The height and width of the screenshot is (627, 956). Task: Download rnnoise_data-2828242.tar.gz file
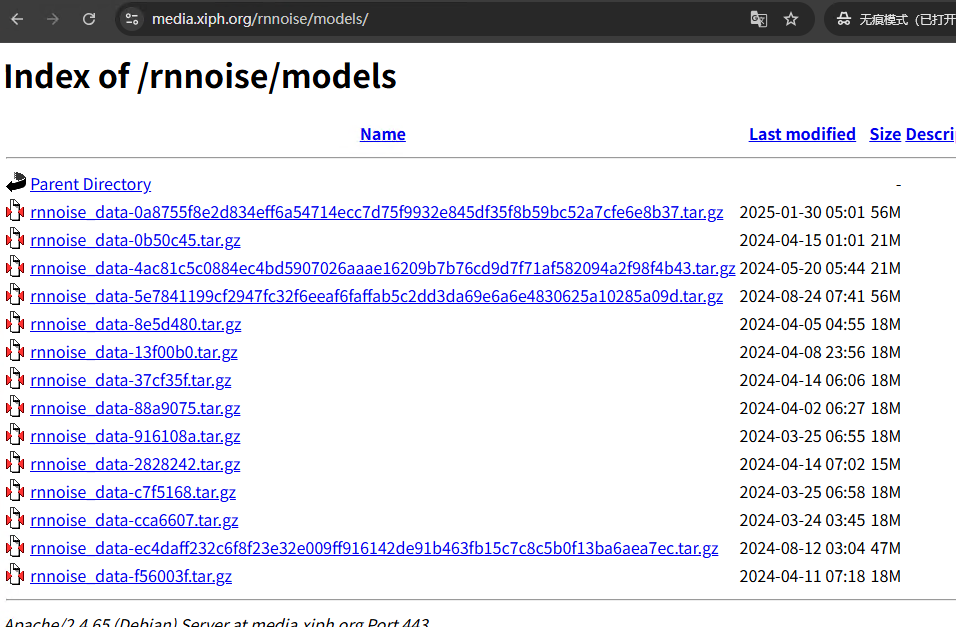135,464
